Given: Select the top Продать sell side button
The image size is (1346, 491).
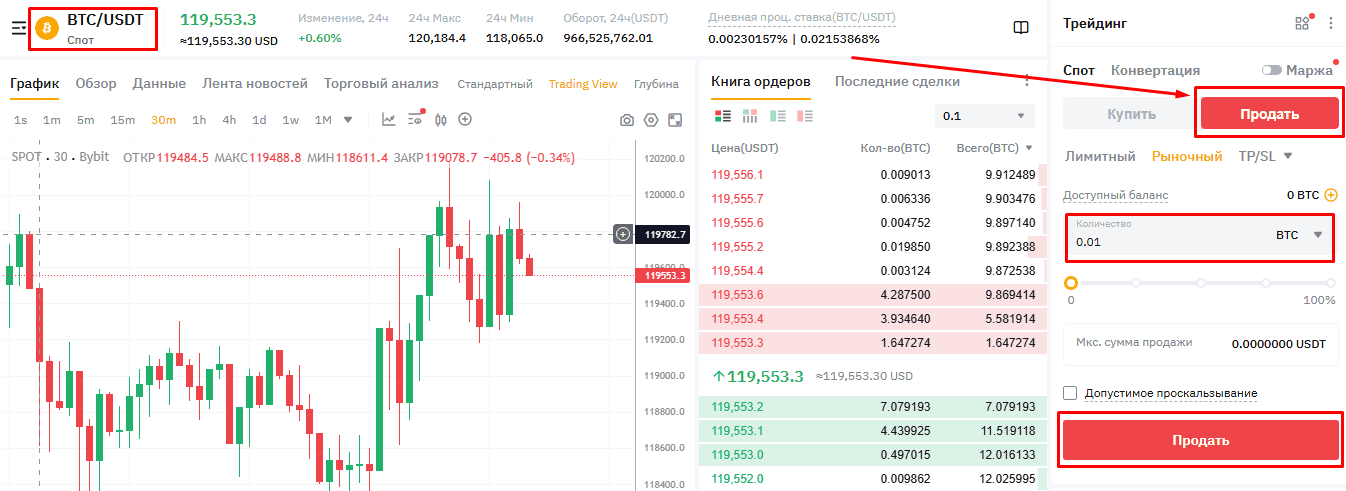Looking at the screenshot, I should [x=1269, y=114].
